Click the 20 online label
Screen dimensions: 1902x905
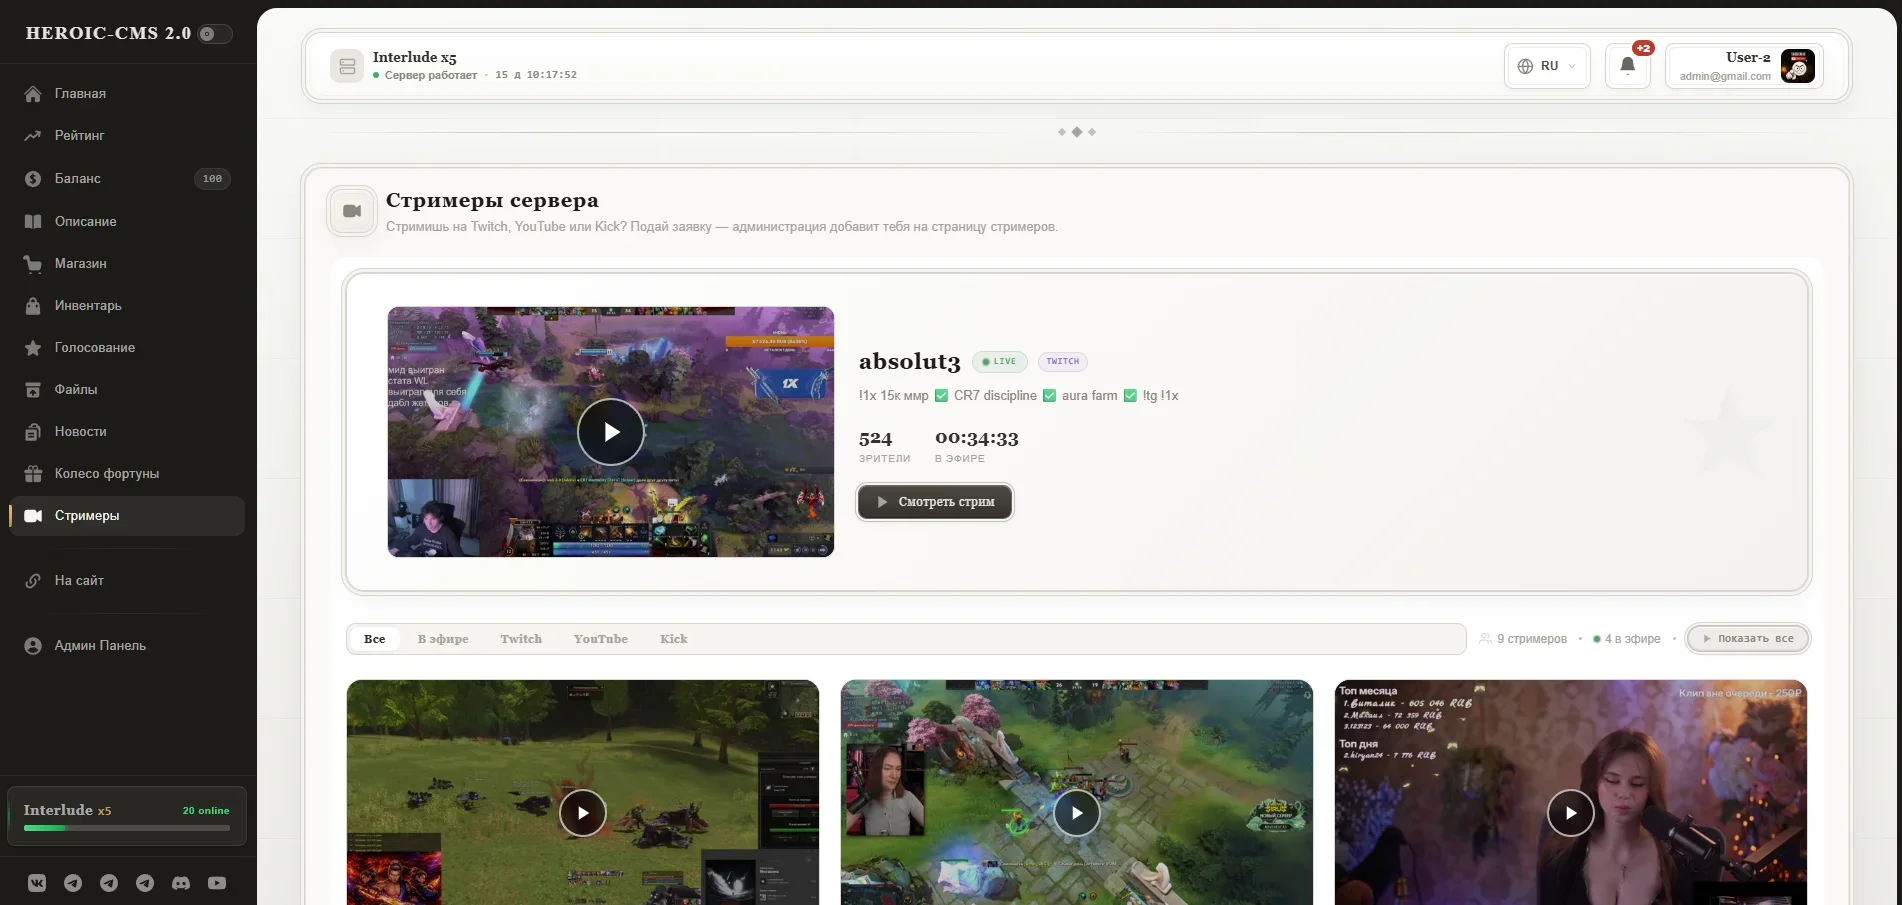pyautogui.click(x=206, y=811)
